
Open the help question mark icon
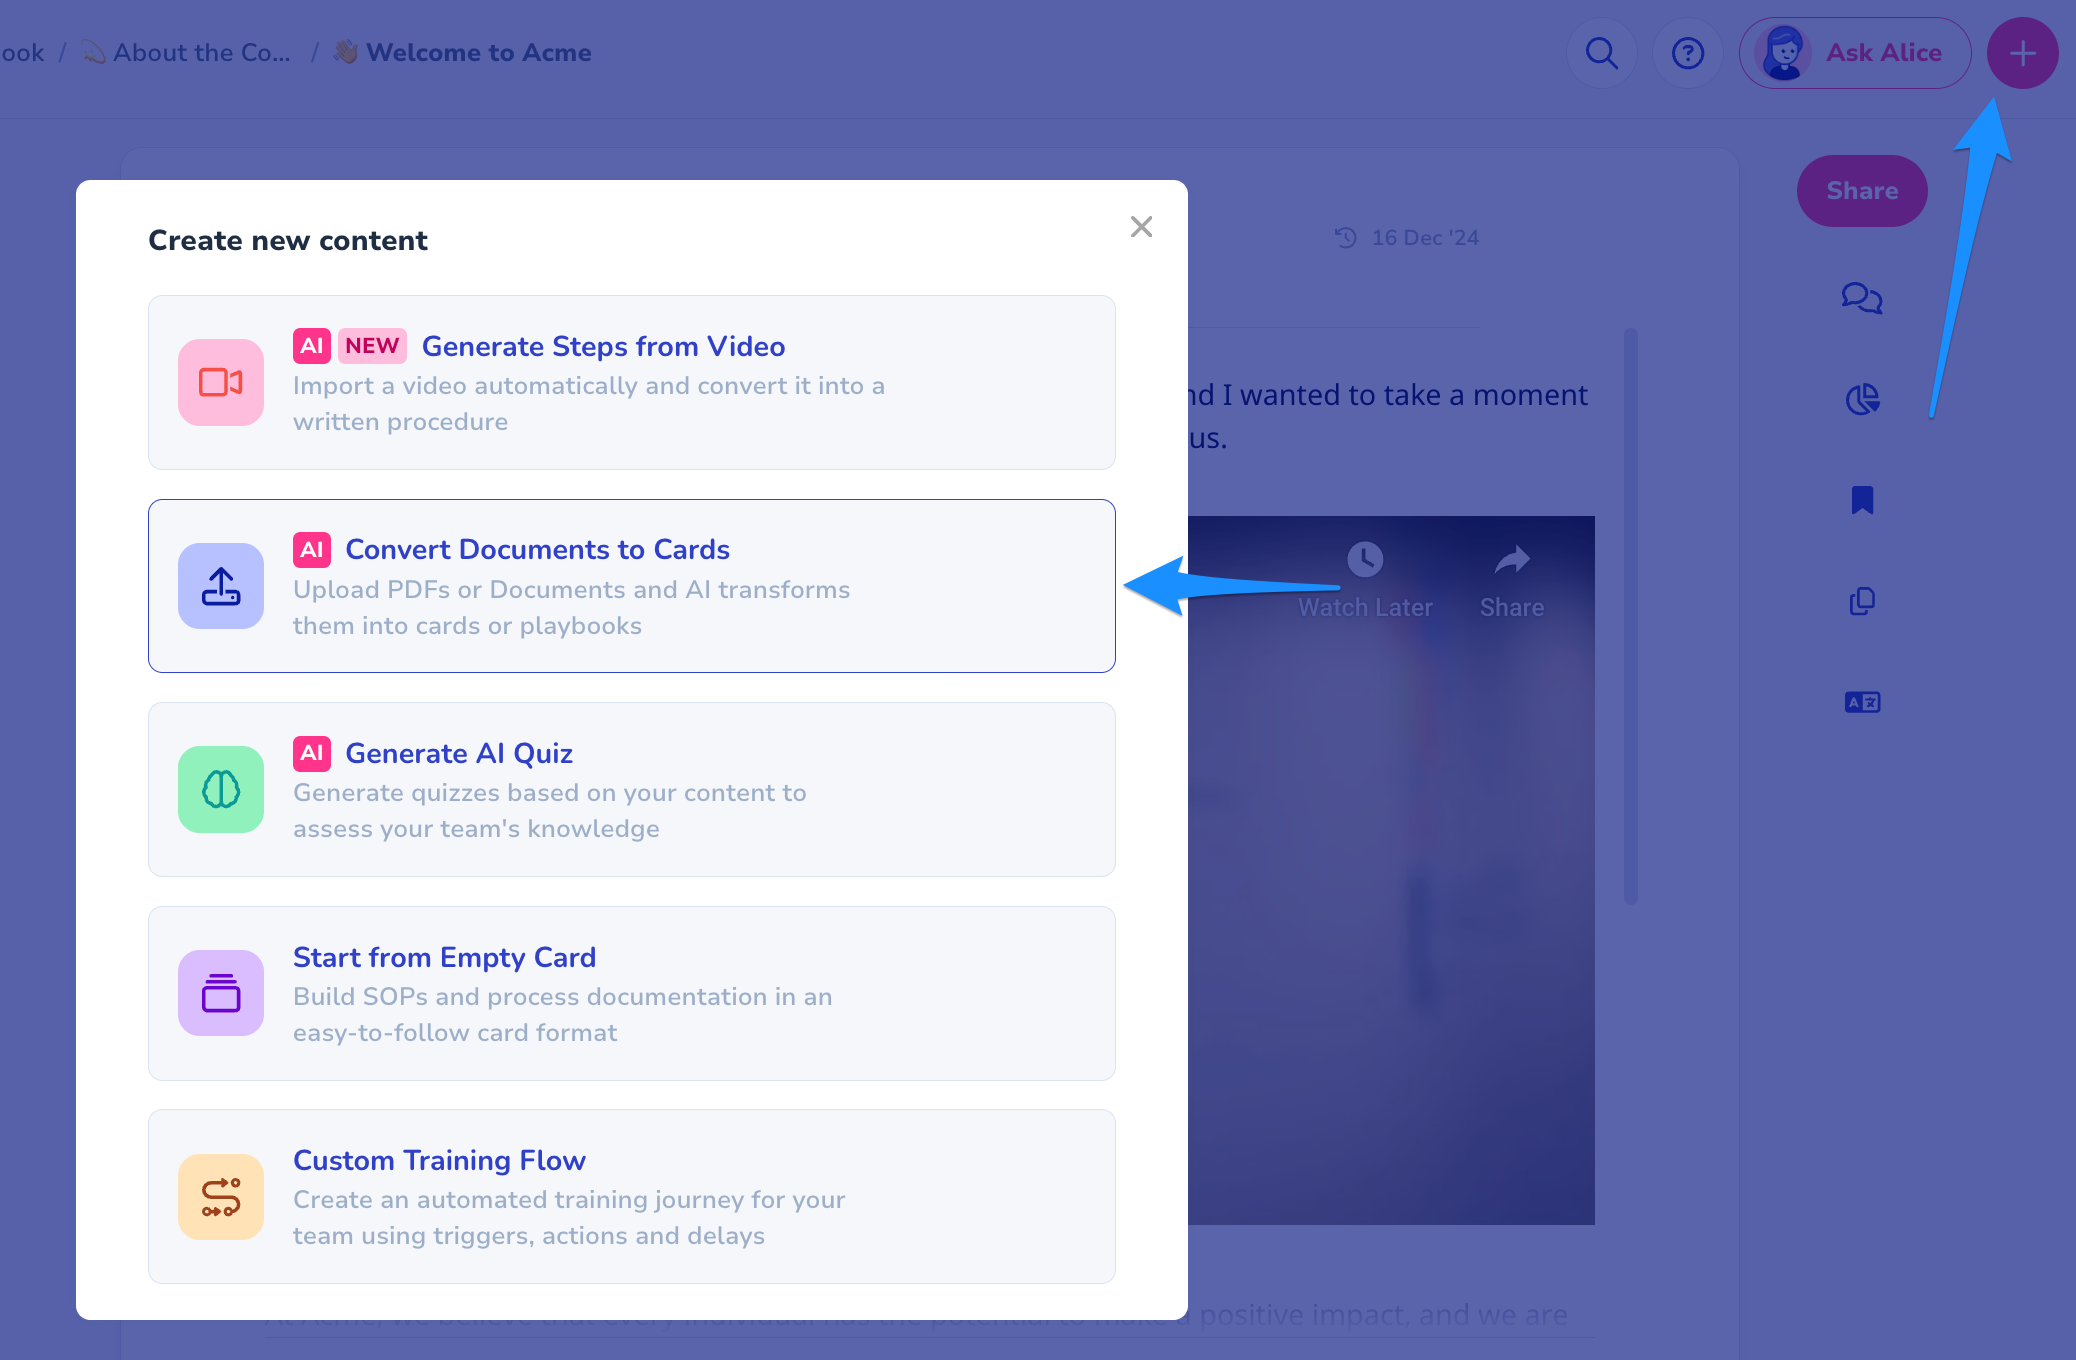[x=1688, y=53]
